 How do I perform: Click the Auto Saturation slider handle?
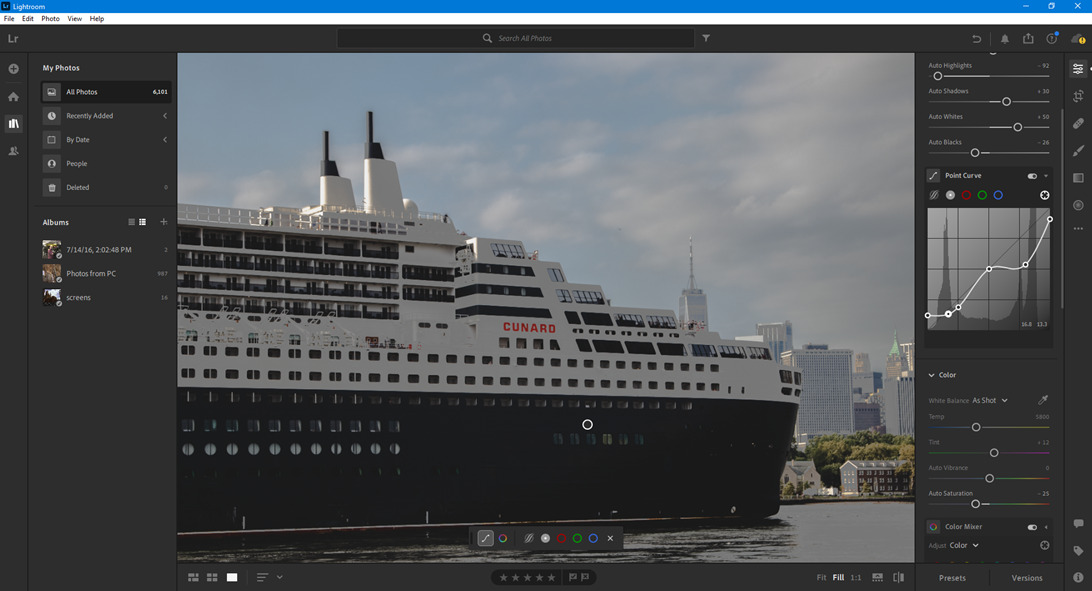pyautogui.click(x=975, y=503)
